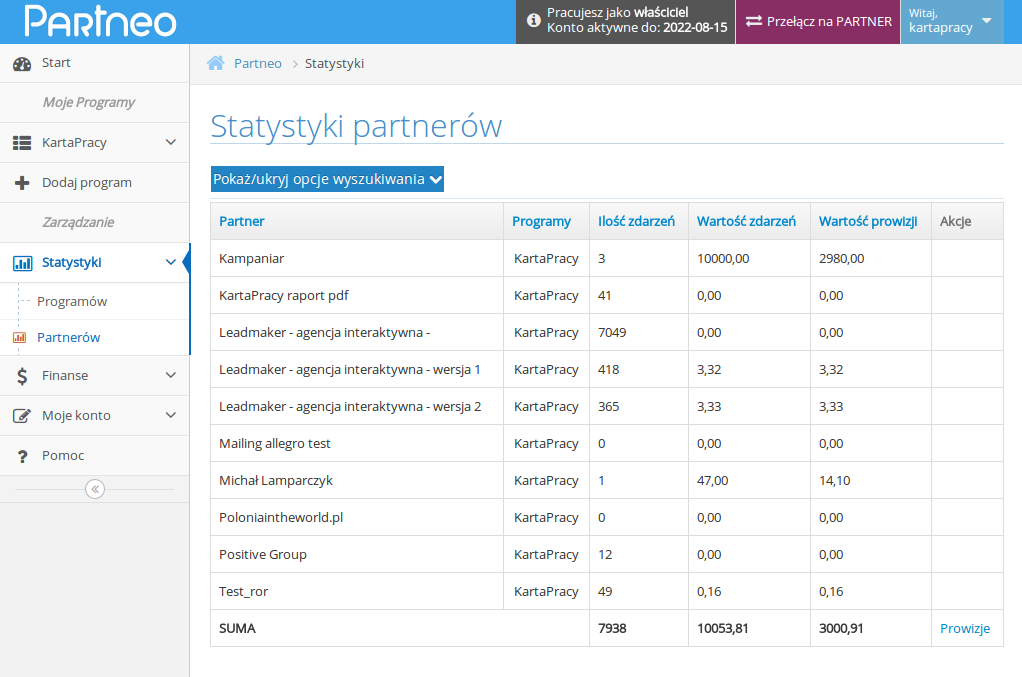Sort table by Programy column

point(541,221)
